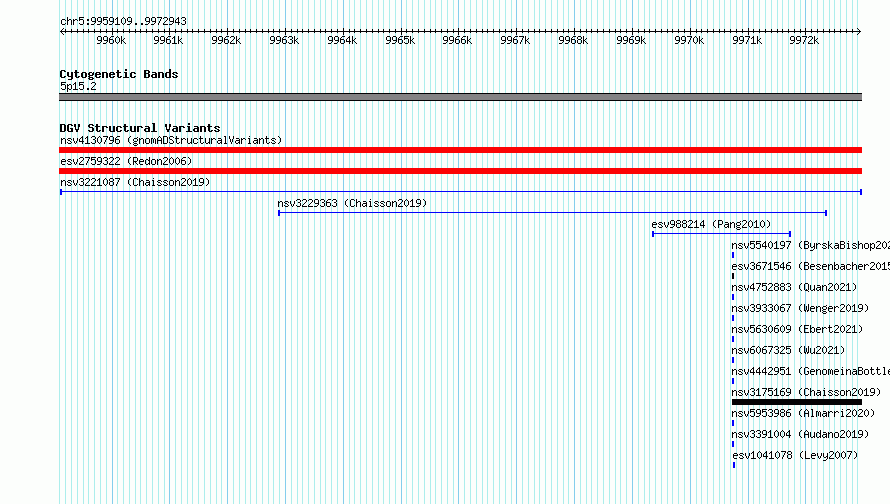Open nsv6067325 Wu2021 label
Image resolution: width=890 pixels, height=504 pixels.
pos(788,350)
